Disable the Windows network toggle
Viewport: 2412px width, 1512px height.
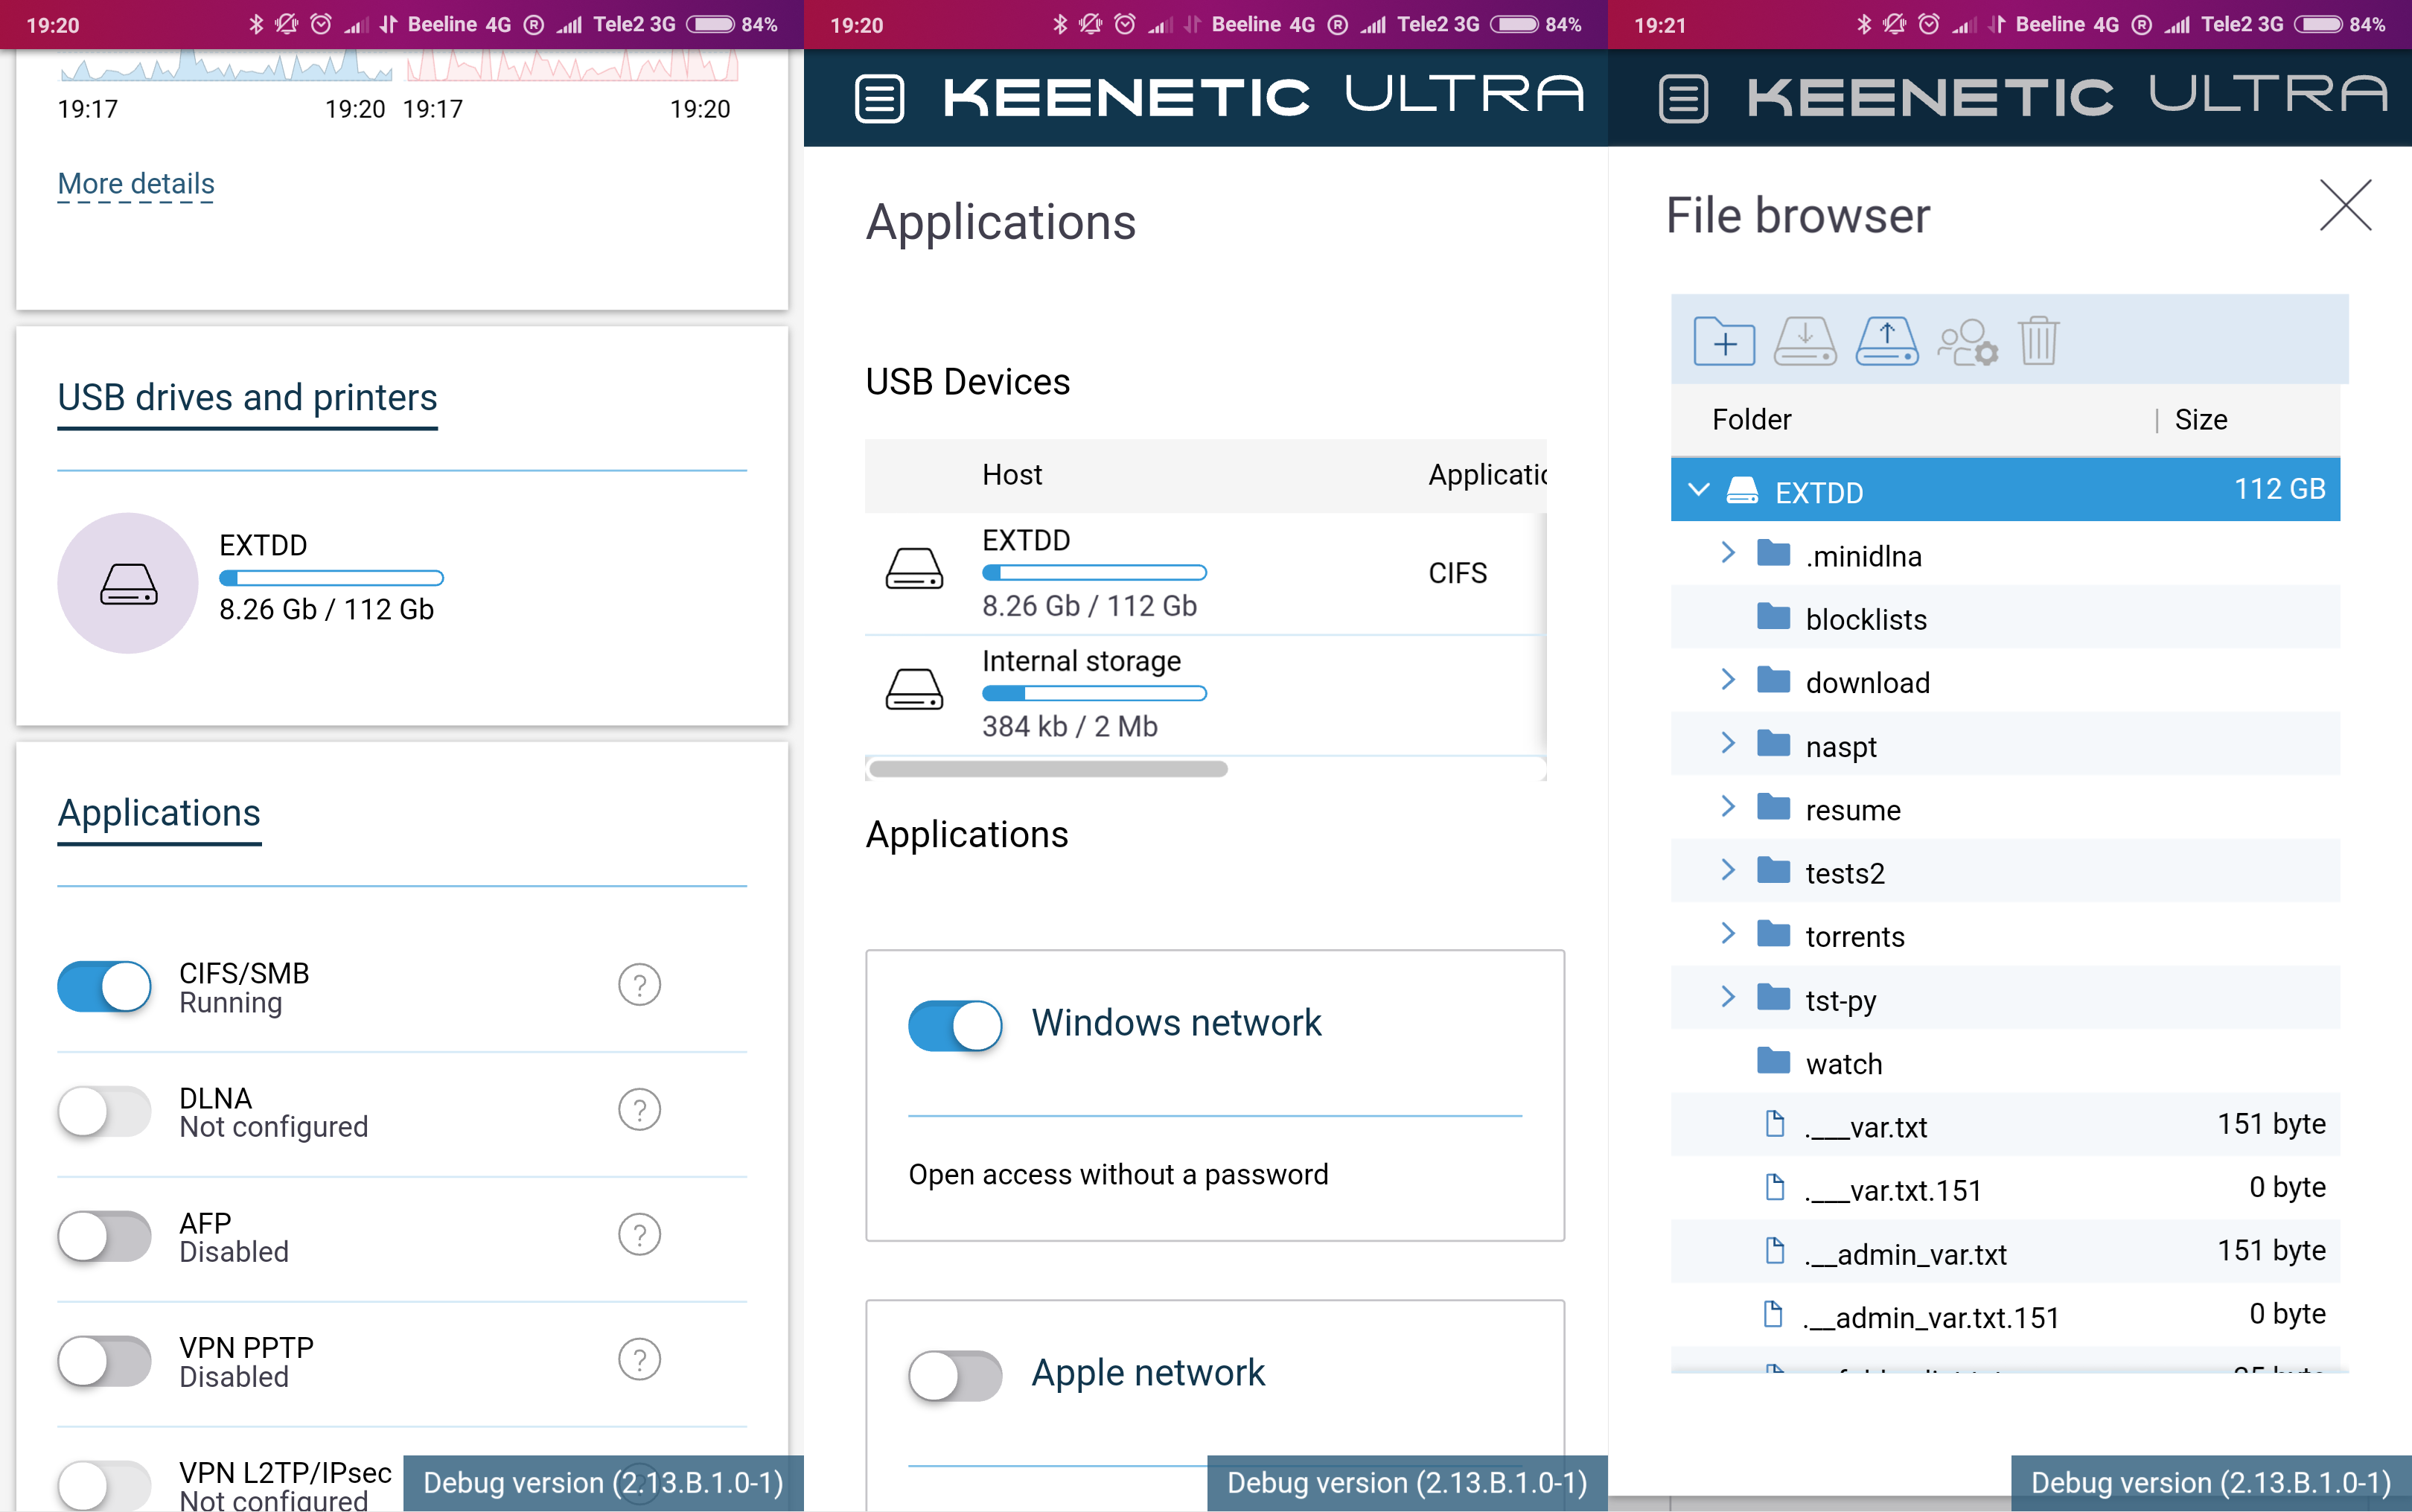click(x=954, y=1025)
